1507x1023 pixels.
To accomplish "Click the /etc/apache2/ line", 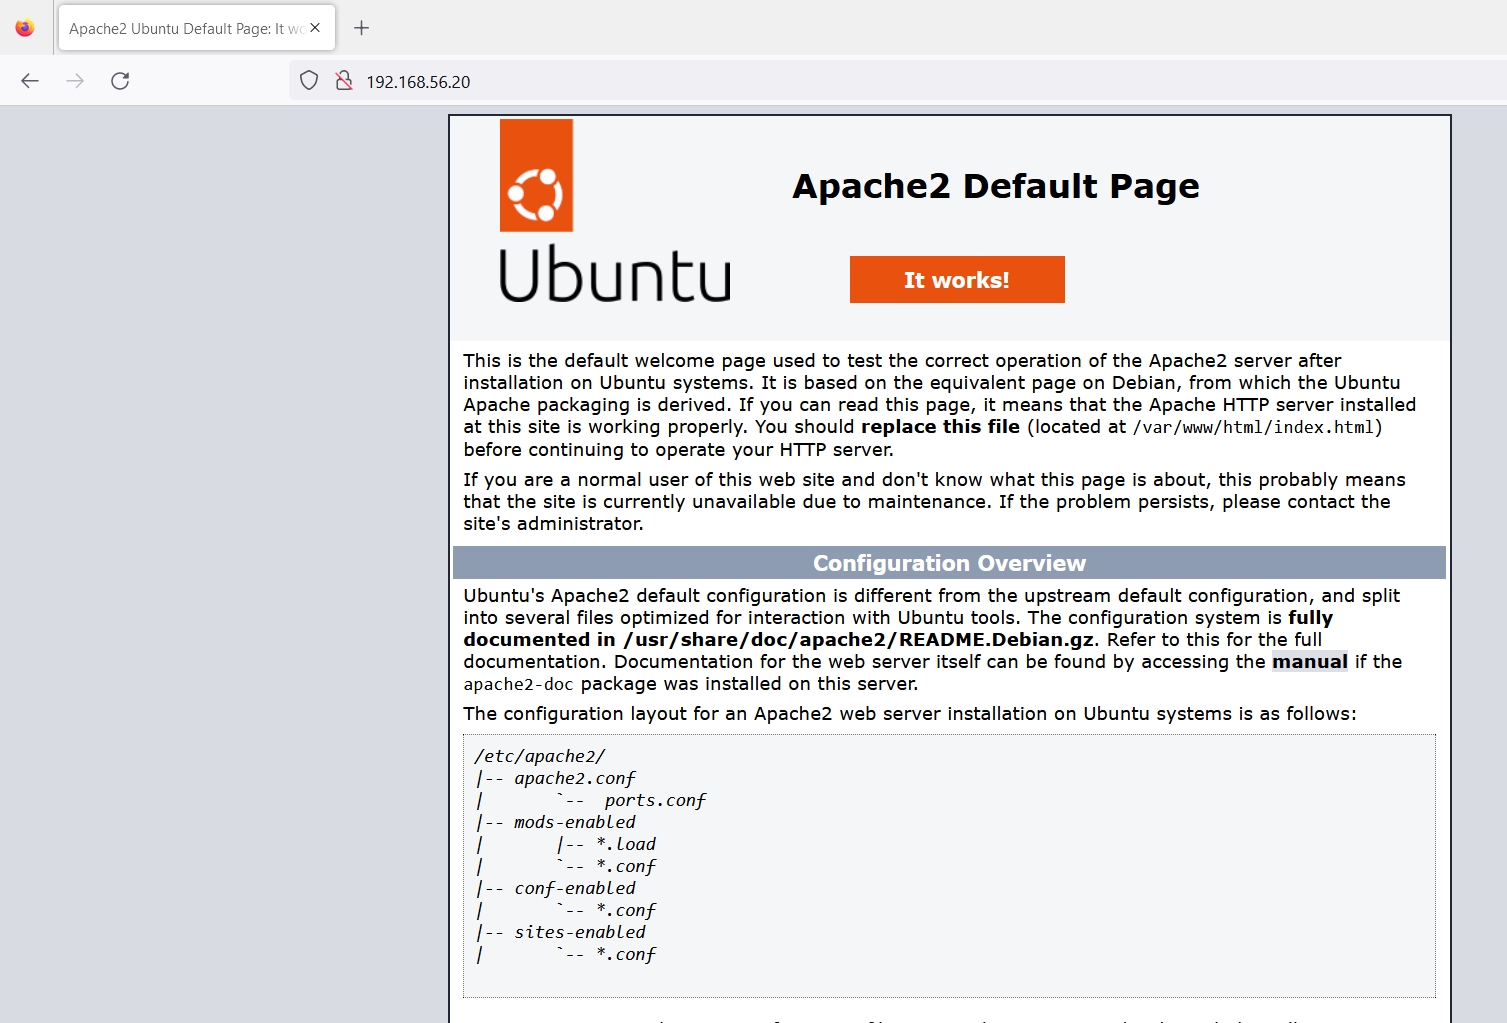I will (540, 757).
